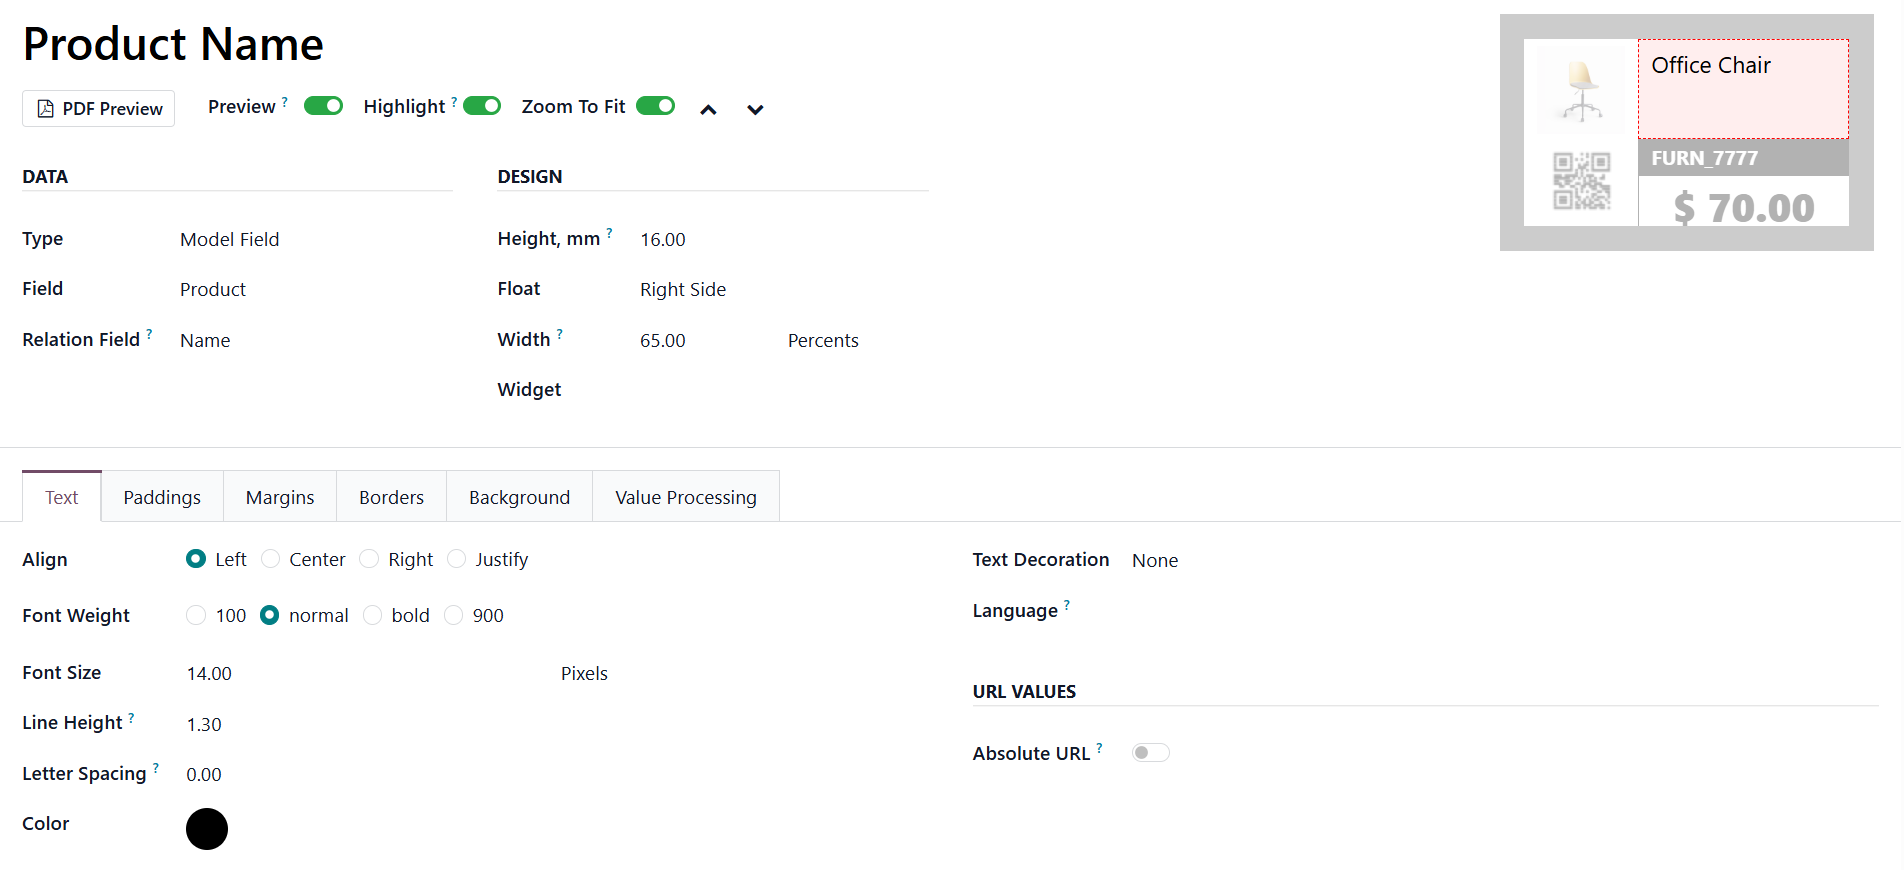Click the Height help question mark icon
This screenshot has height=870, width=1904.
pyautogui.click(x=609, y=233)
